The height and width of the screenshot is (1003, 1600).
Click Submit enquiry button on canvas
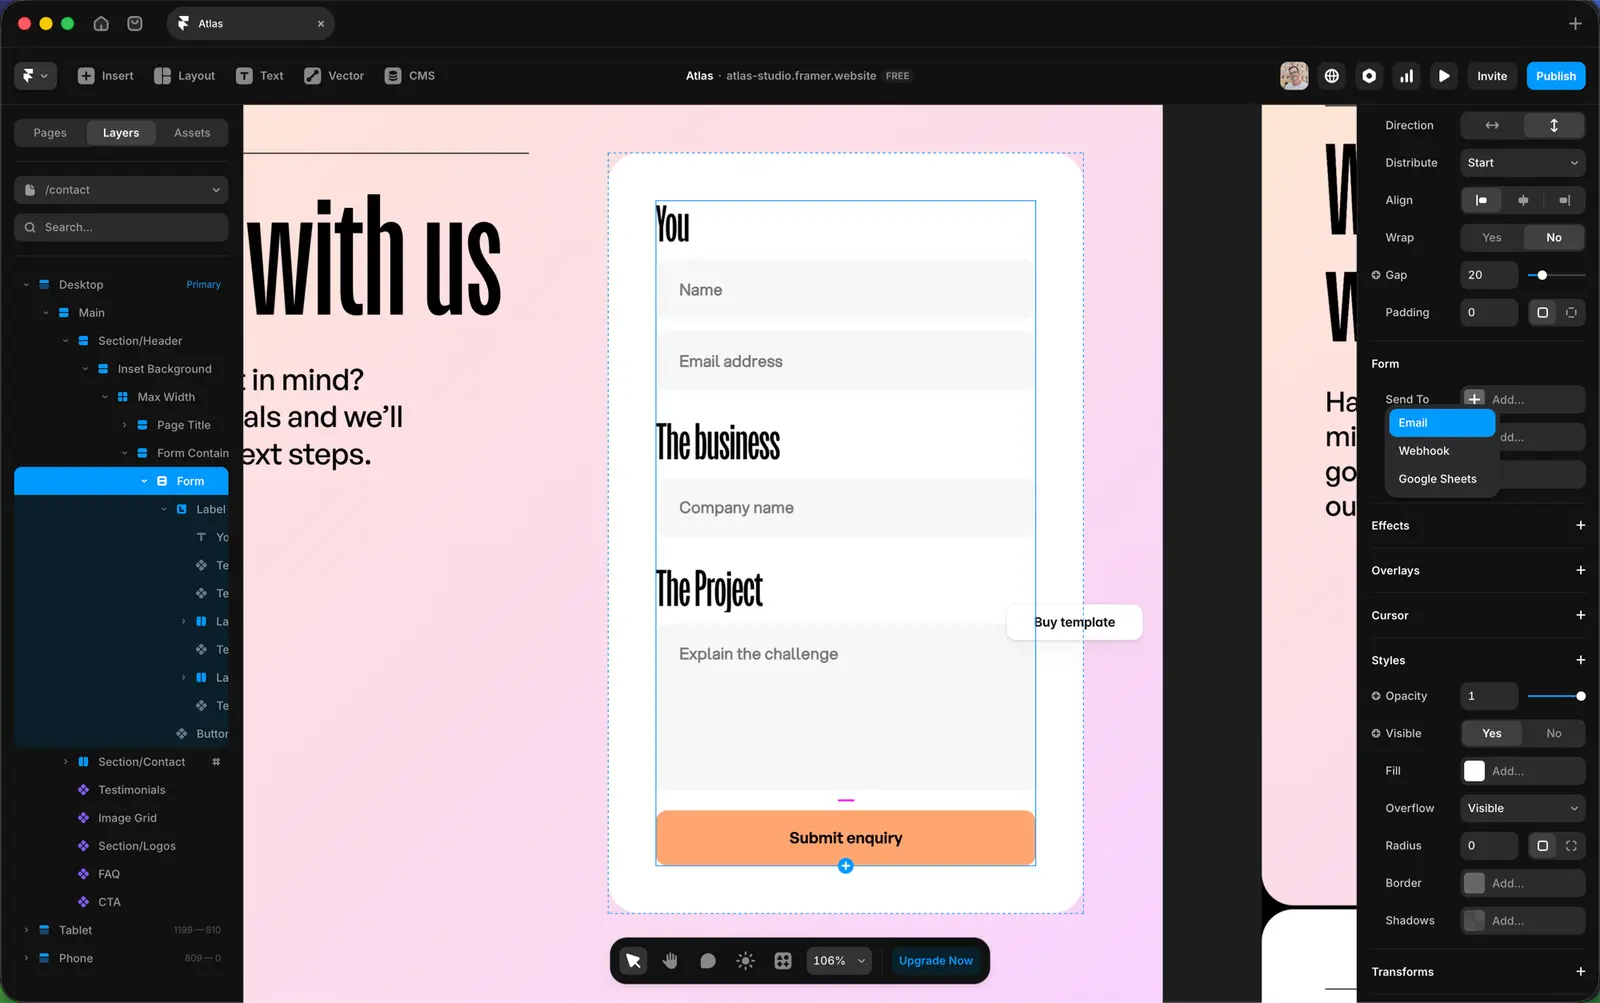tap(846, 838)
